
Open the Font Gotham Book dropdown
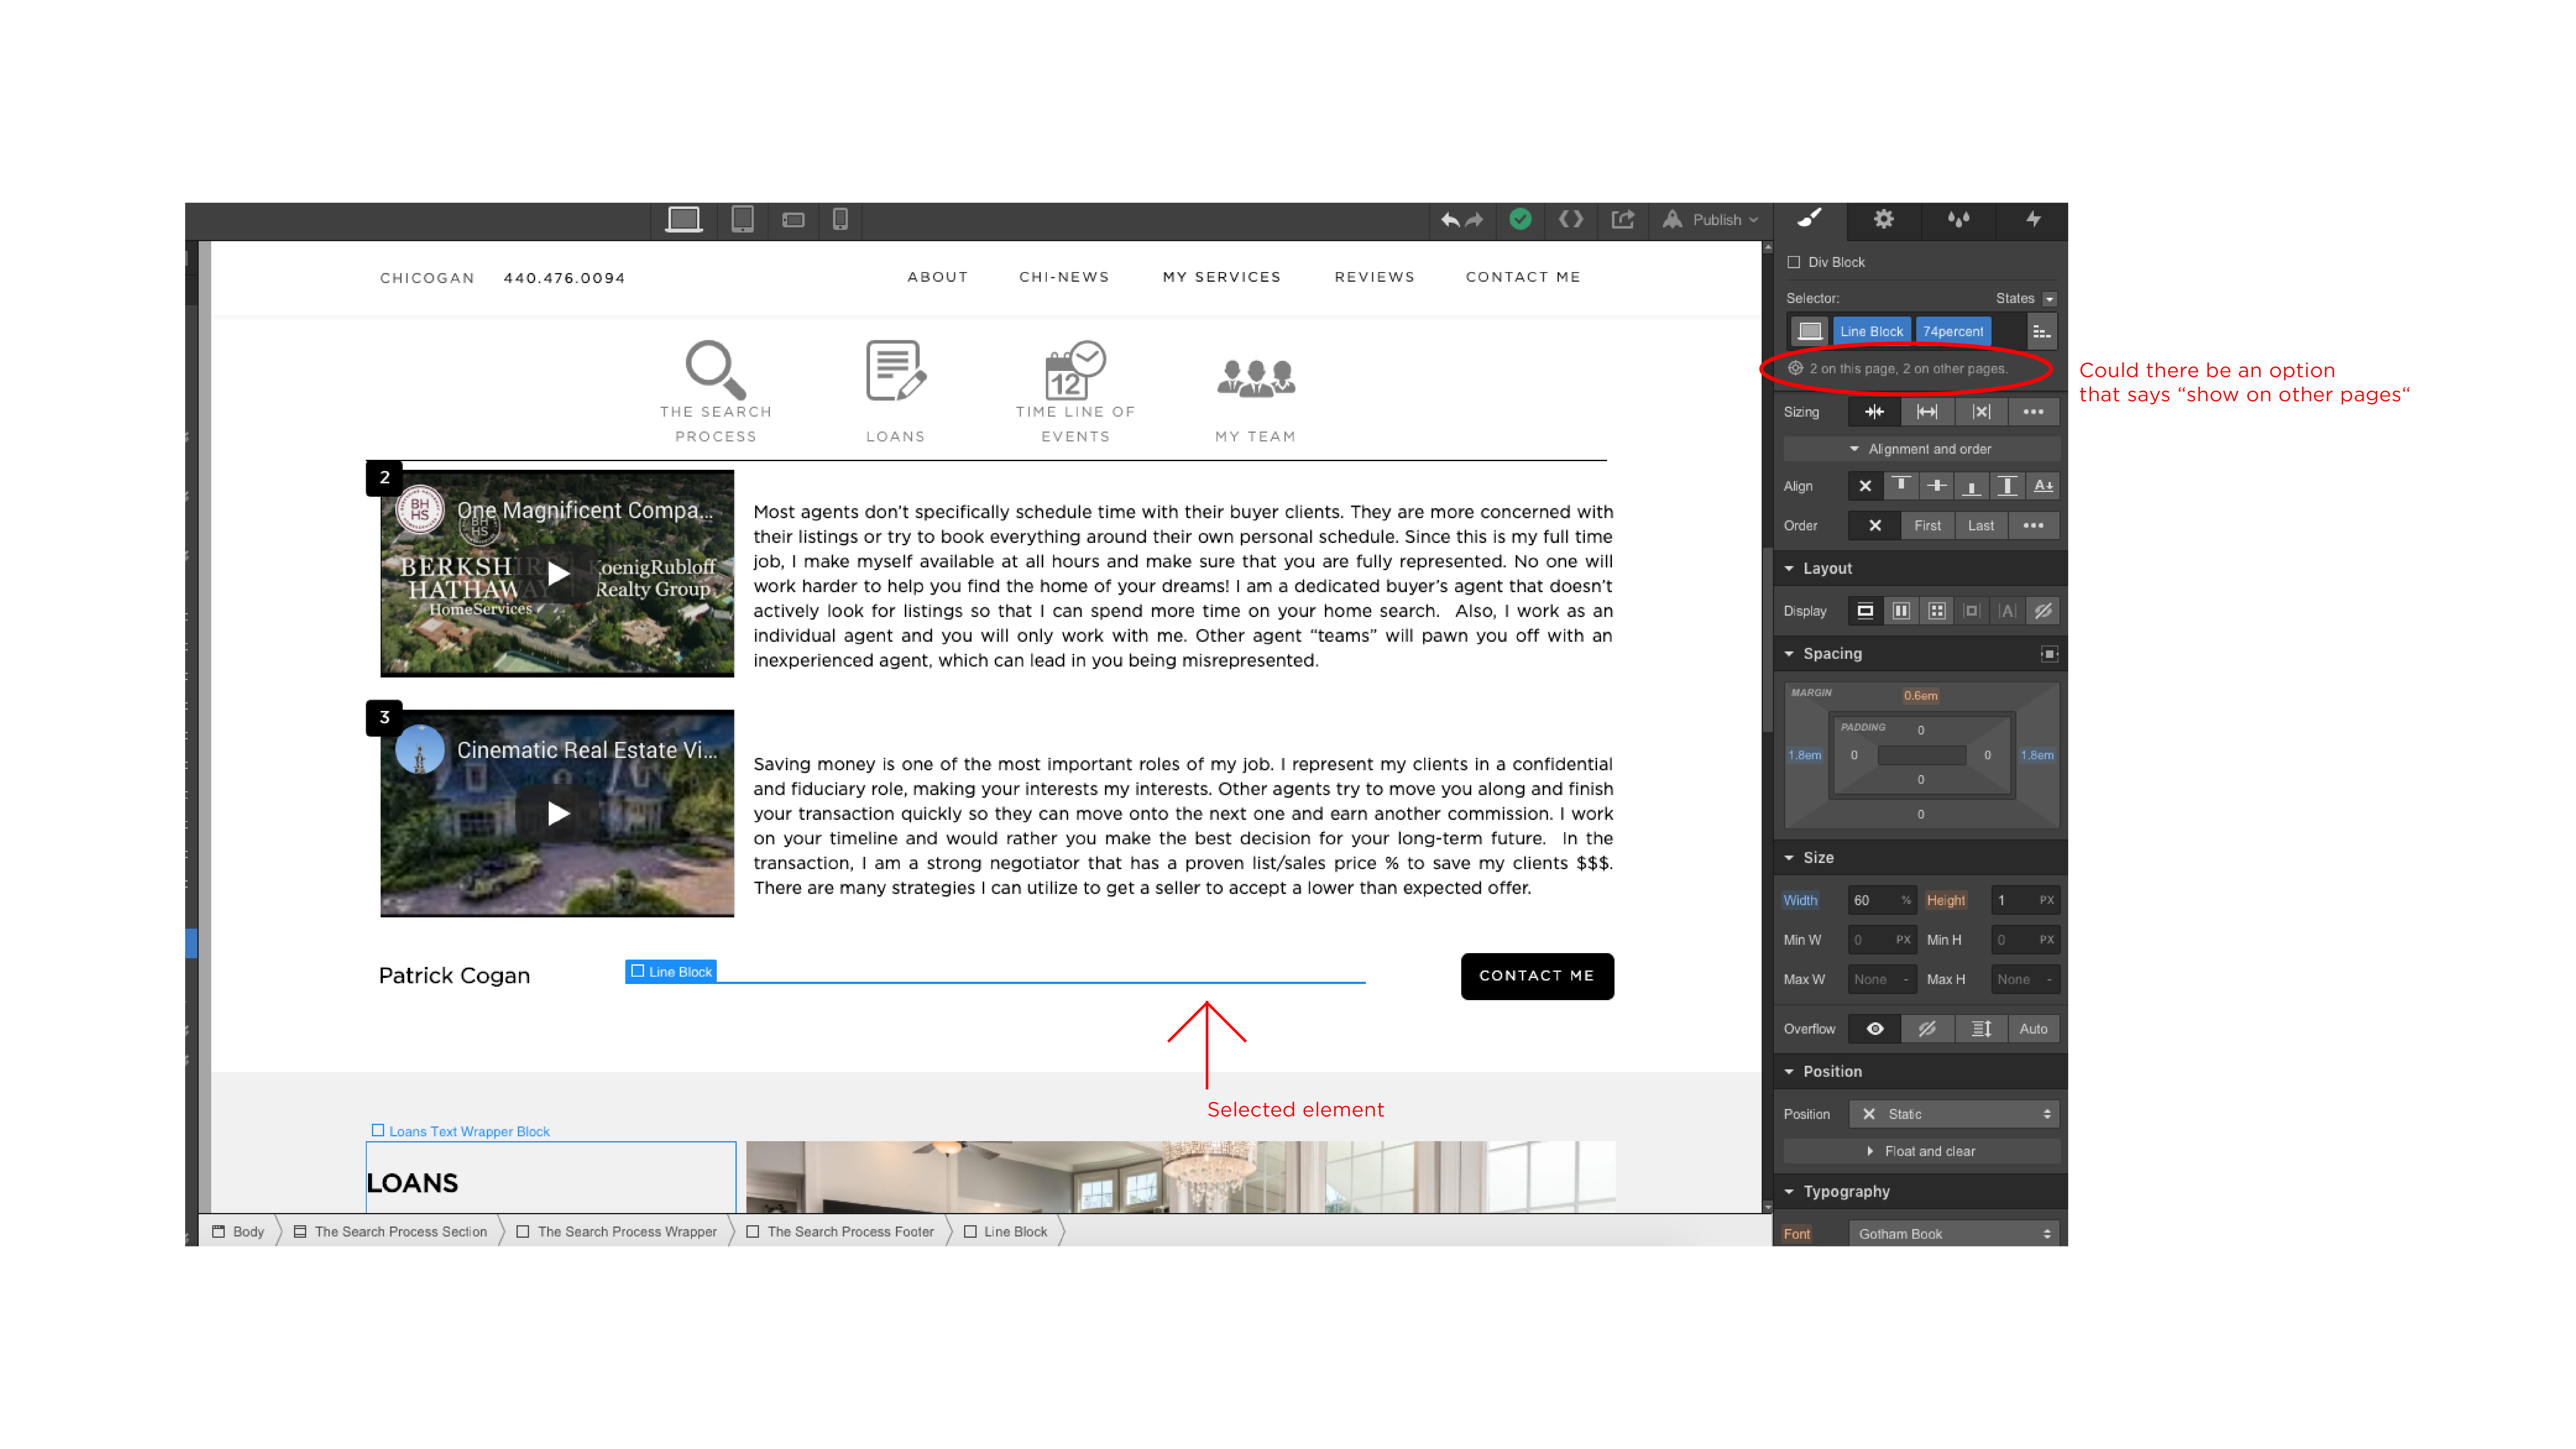click(1954, 1234)
